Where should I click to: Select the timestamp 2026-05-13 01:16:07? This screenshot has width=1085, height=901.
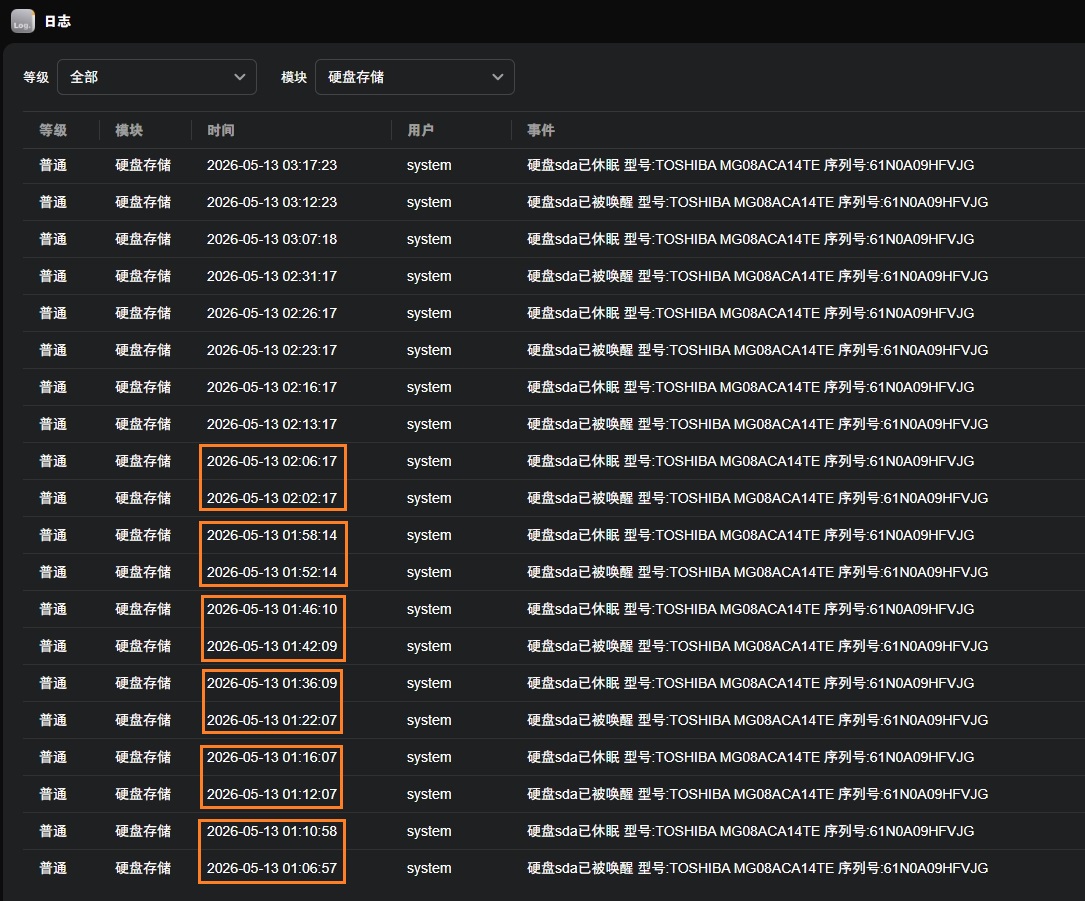pos(272,758)
